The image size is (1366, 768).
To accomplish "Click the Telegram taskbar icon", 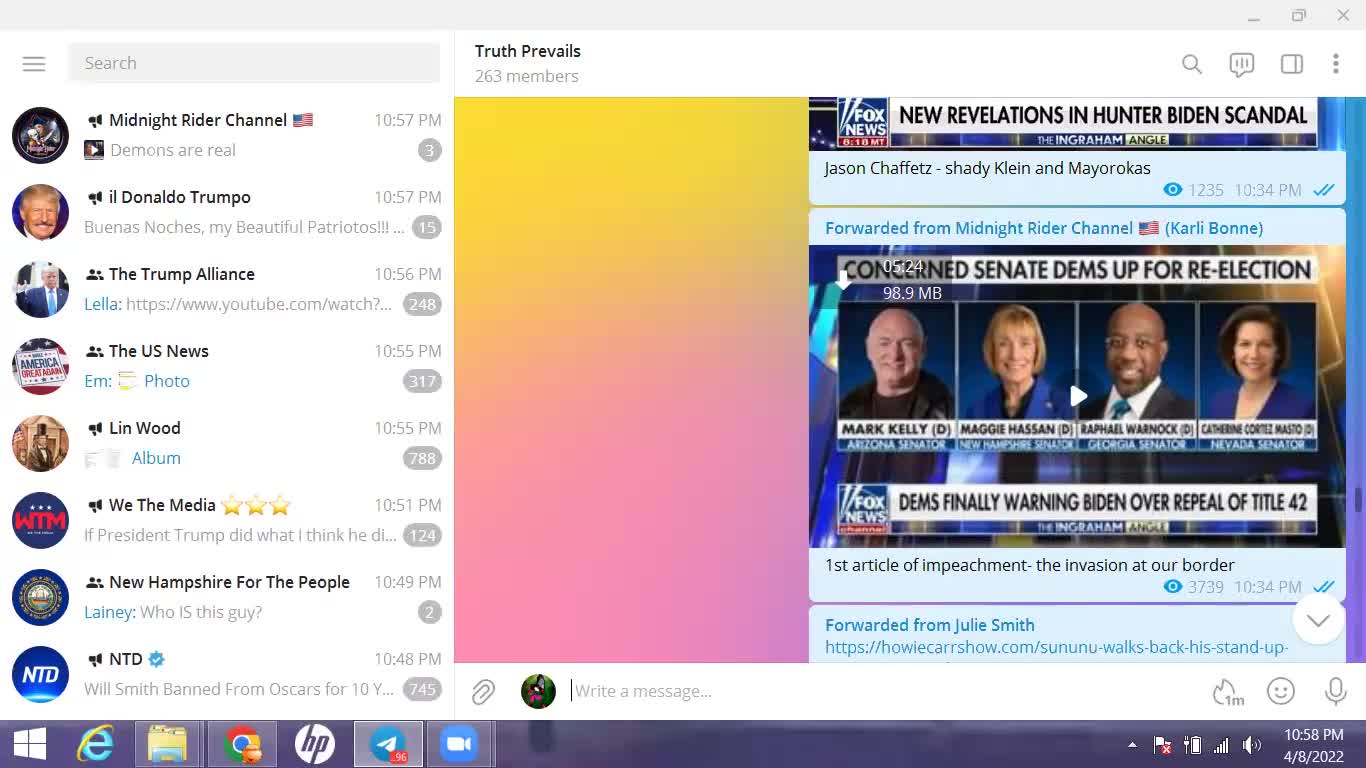I will [x=388, y=744].
